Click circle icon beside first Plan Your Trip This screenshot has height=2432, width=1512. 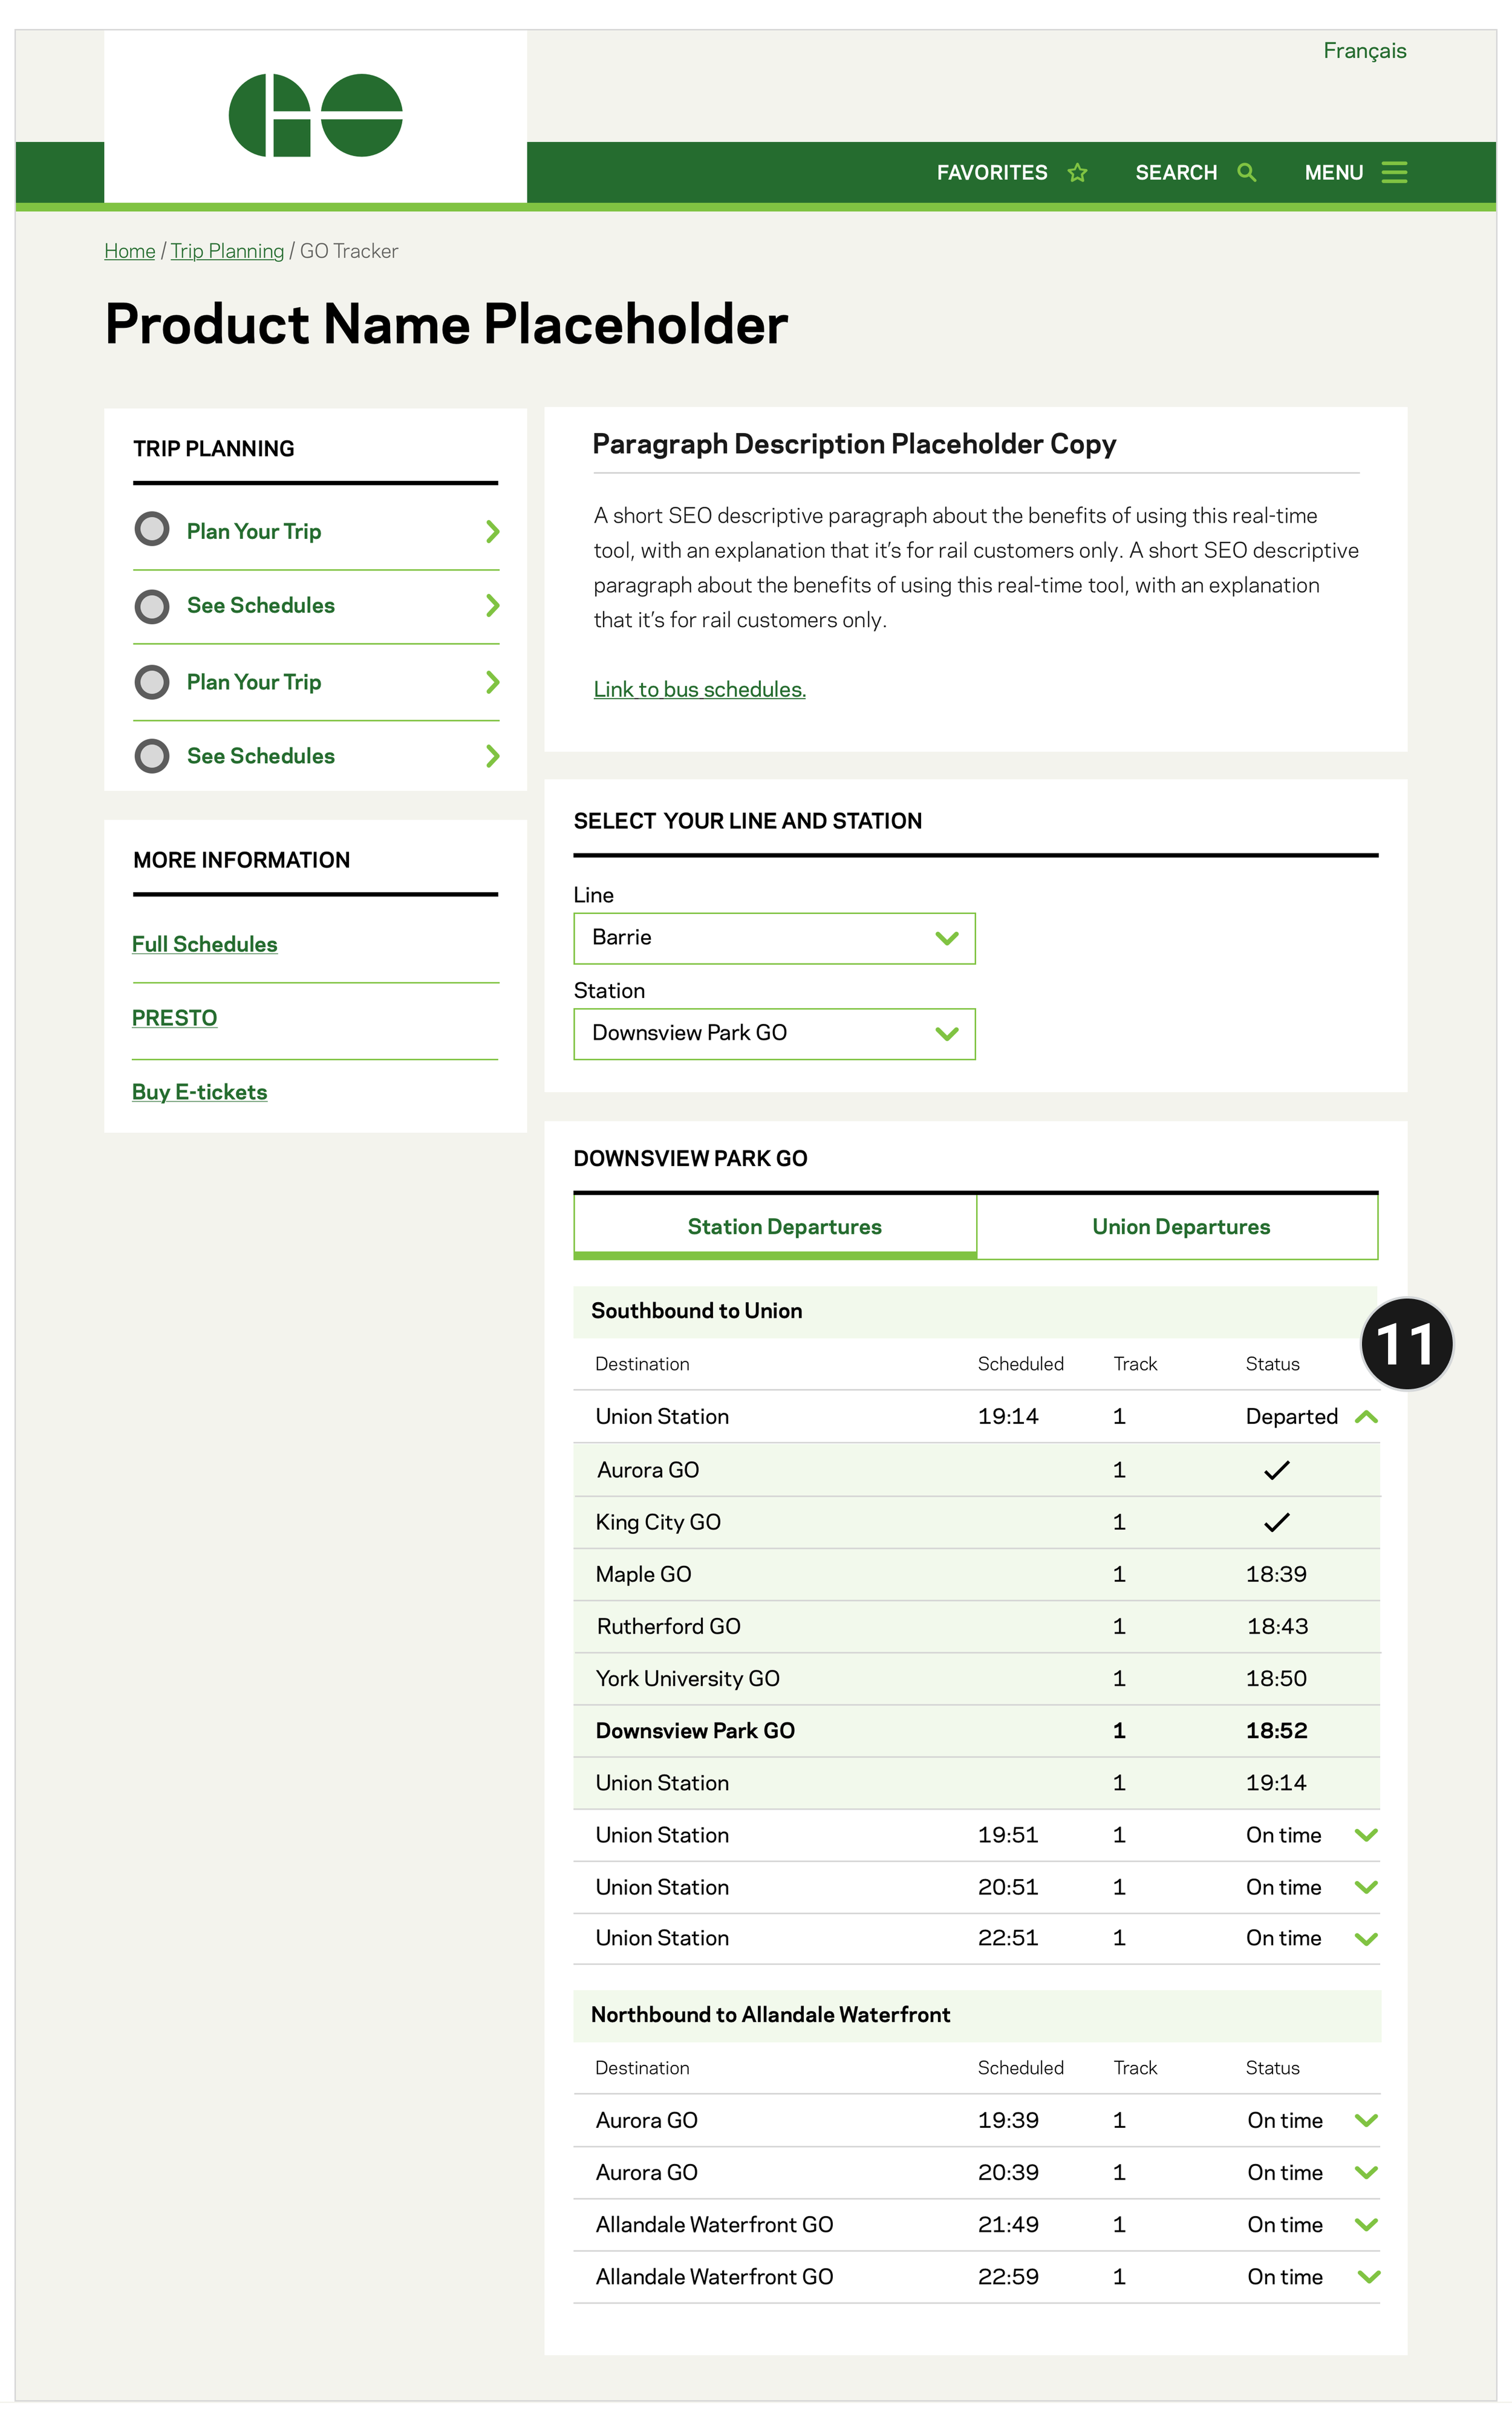152,529
